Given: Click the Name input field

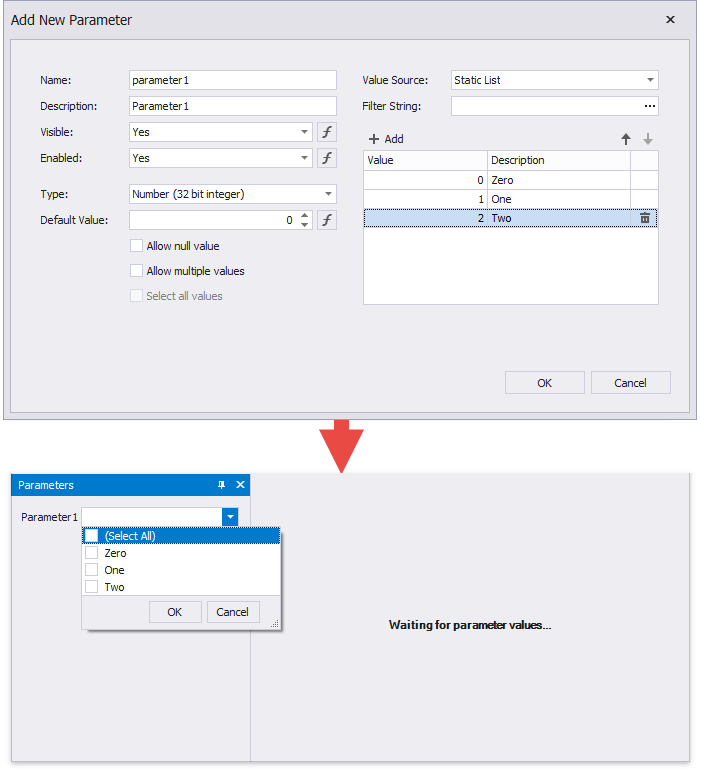Looking at the screenshot, I should 233,80.
